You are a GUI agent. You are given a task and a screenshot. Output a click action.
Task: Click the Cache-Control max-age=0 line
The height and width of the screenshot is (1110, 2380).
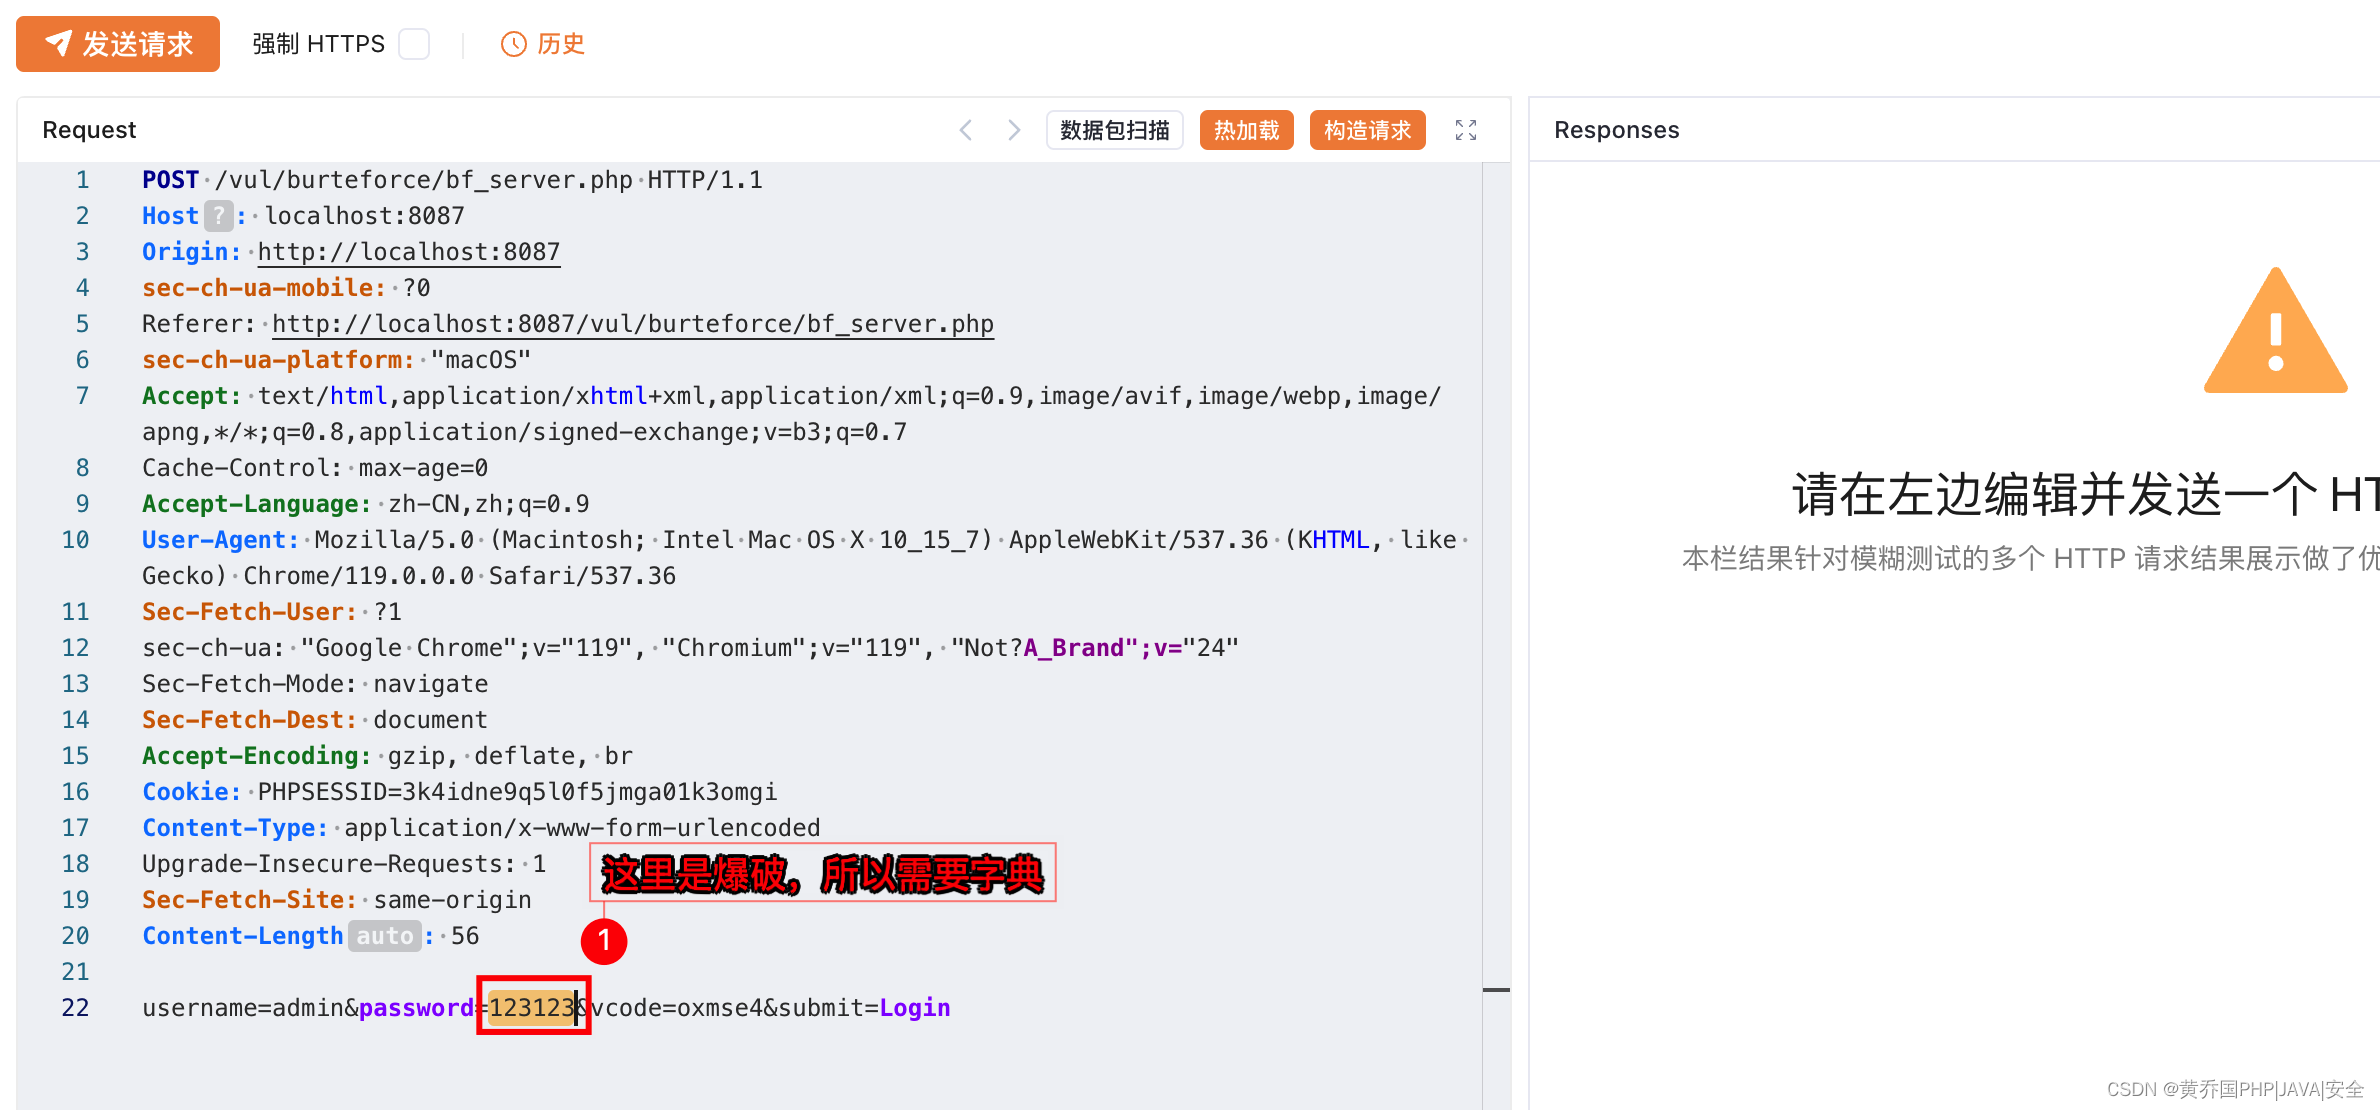[x=315, y=468]
